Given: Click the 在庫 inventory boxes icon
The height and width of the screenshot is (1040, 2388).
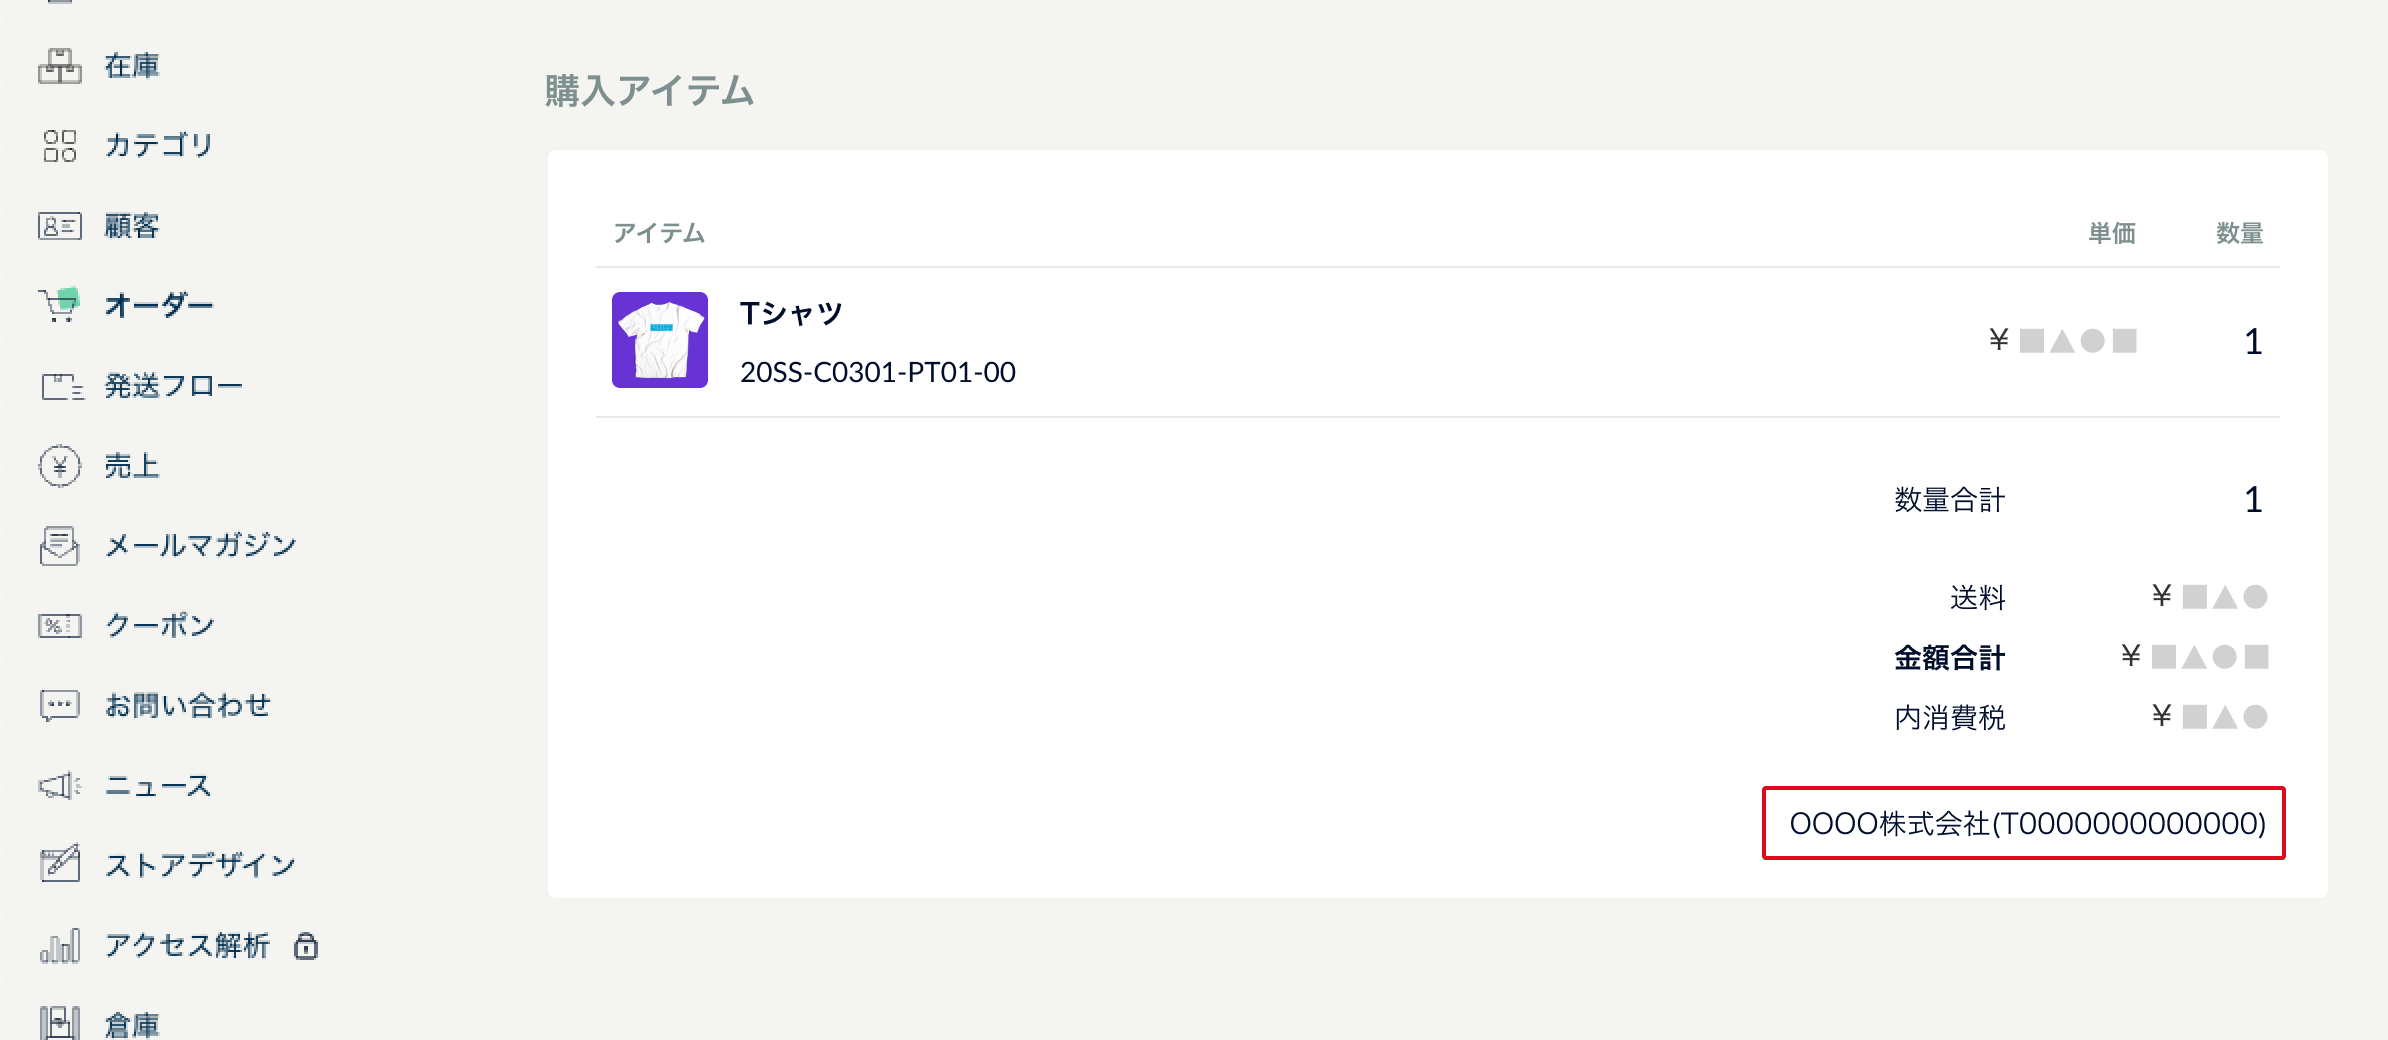Looking at the screenshot, I should pyautogui.click(x=60, y=66).
